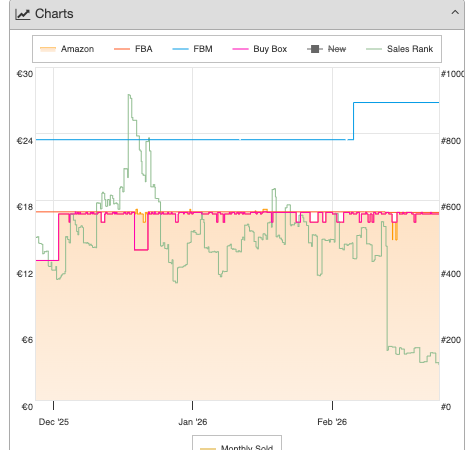The height and width of the screenshot is (450, 474).
Task: Click the #600 rank axis label
Action: pos(451,207)
